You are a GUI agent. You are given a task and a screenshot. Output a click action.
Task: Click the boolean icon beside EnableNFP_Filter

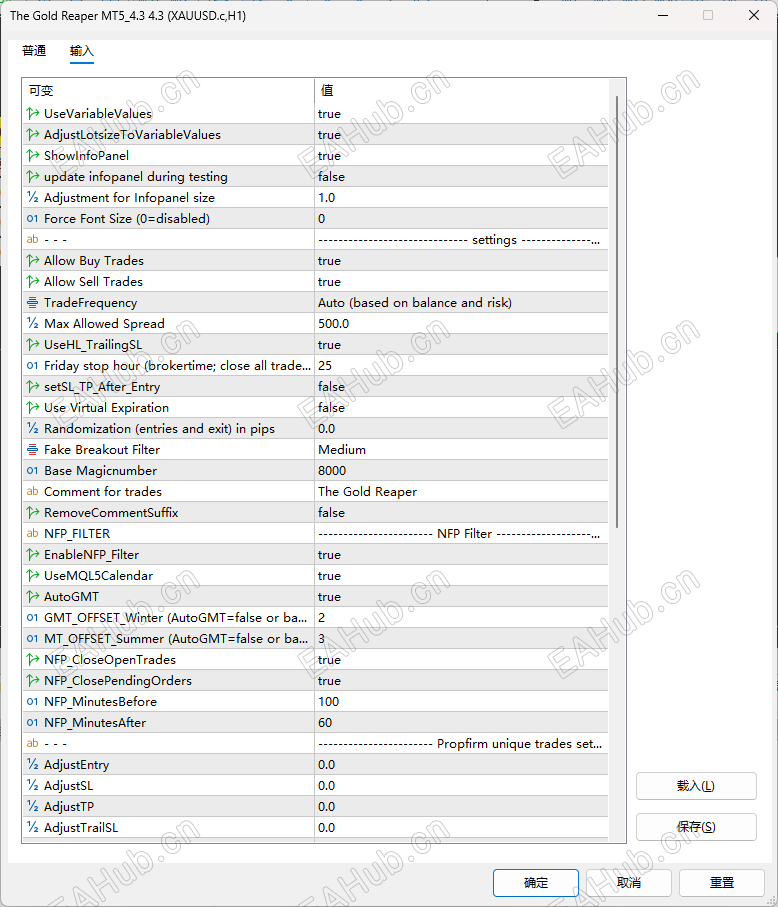tap(32, 555)
